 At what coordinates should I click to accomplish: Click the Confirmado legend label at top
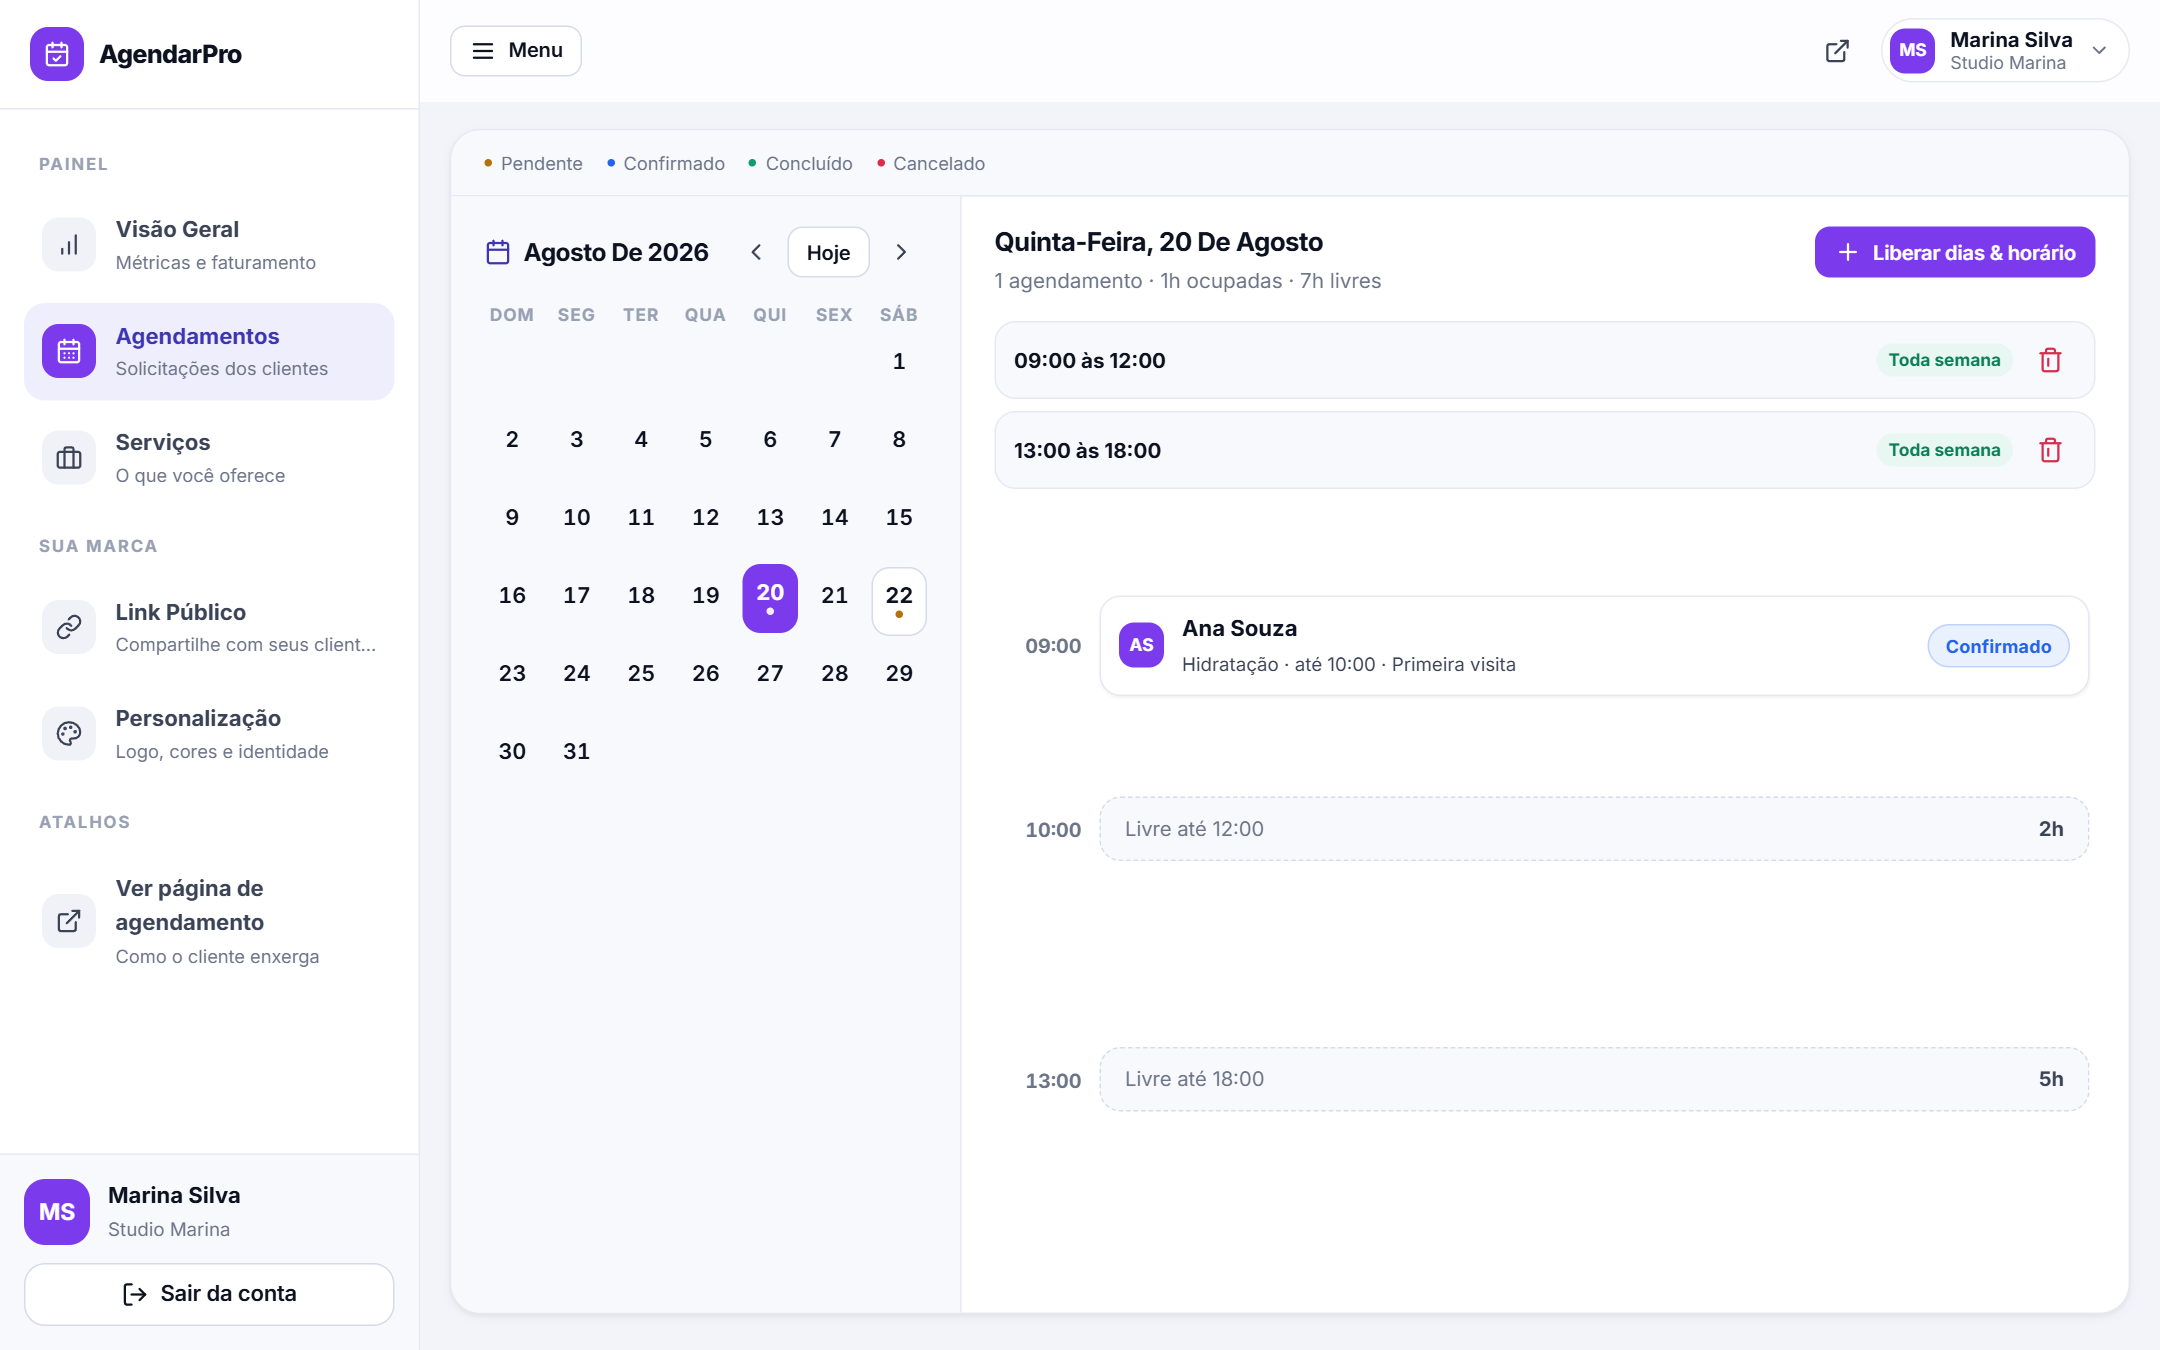(674, 163)
